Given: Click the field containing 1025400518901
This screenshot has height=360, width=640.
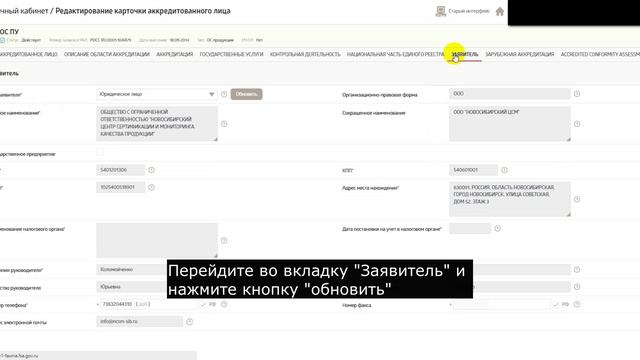Looking at the screenshot, I should [120, 187].
